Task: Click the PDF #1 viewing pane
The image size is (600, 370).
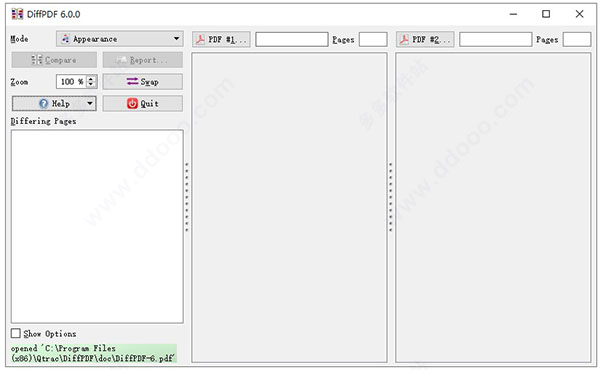Action: click(x=289, y=207)
